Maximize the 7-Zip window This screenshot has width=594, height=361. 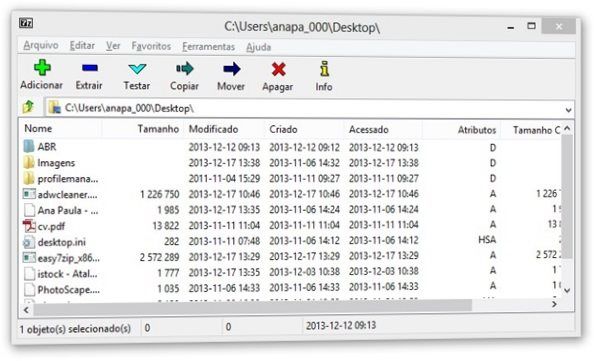click(531, 26)
